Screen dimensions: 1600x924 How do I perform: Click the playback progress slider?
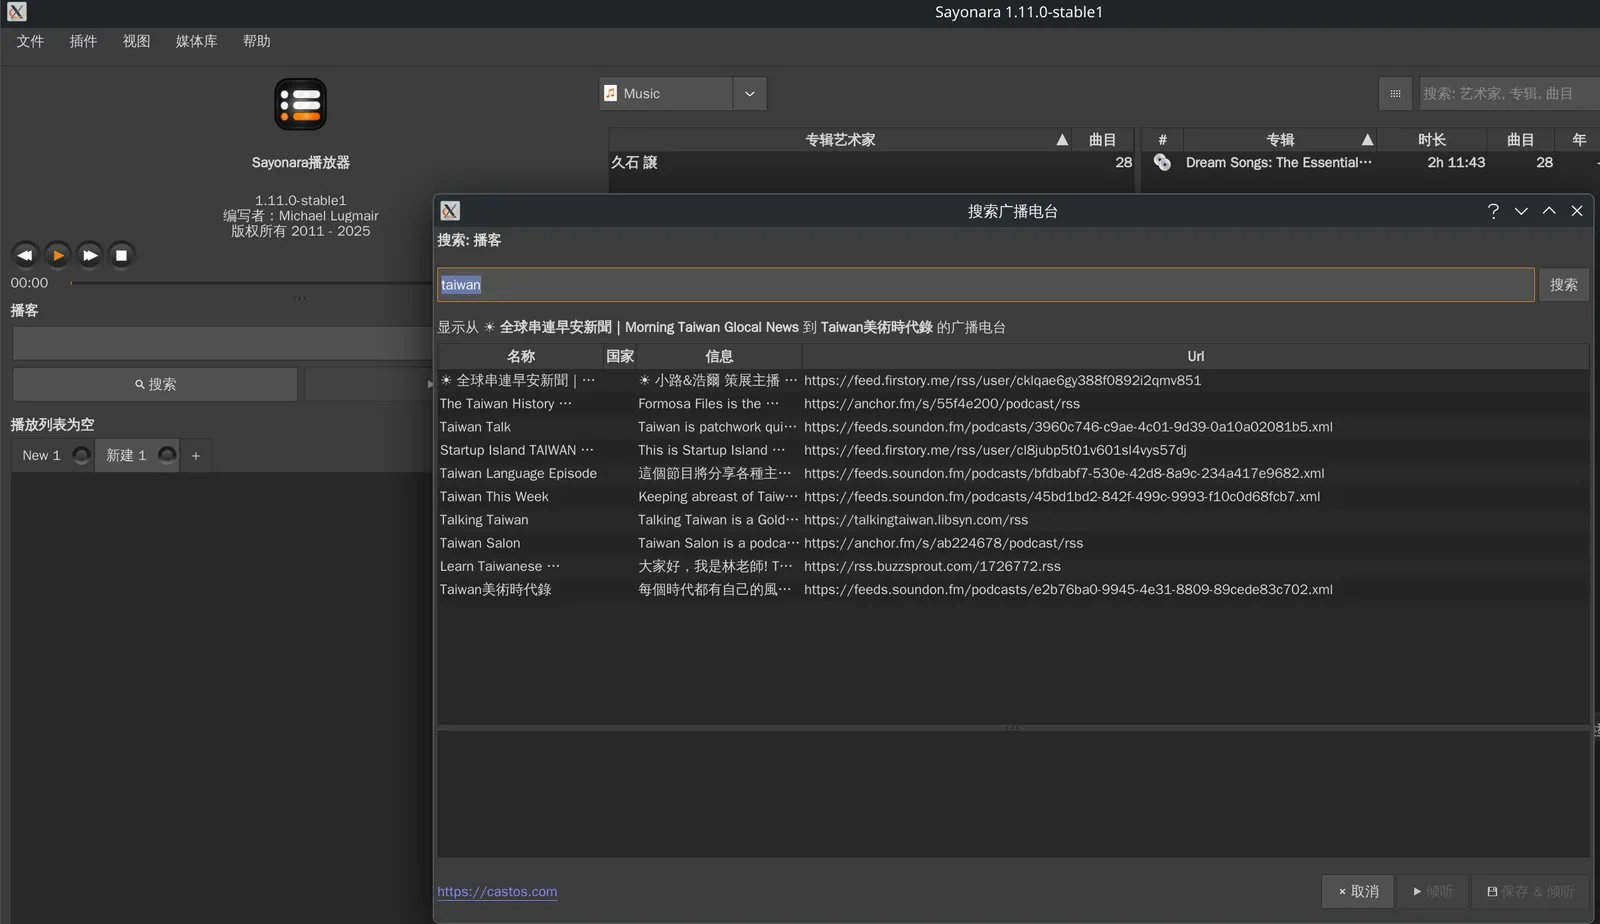[x=250, y=283]
